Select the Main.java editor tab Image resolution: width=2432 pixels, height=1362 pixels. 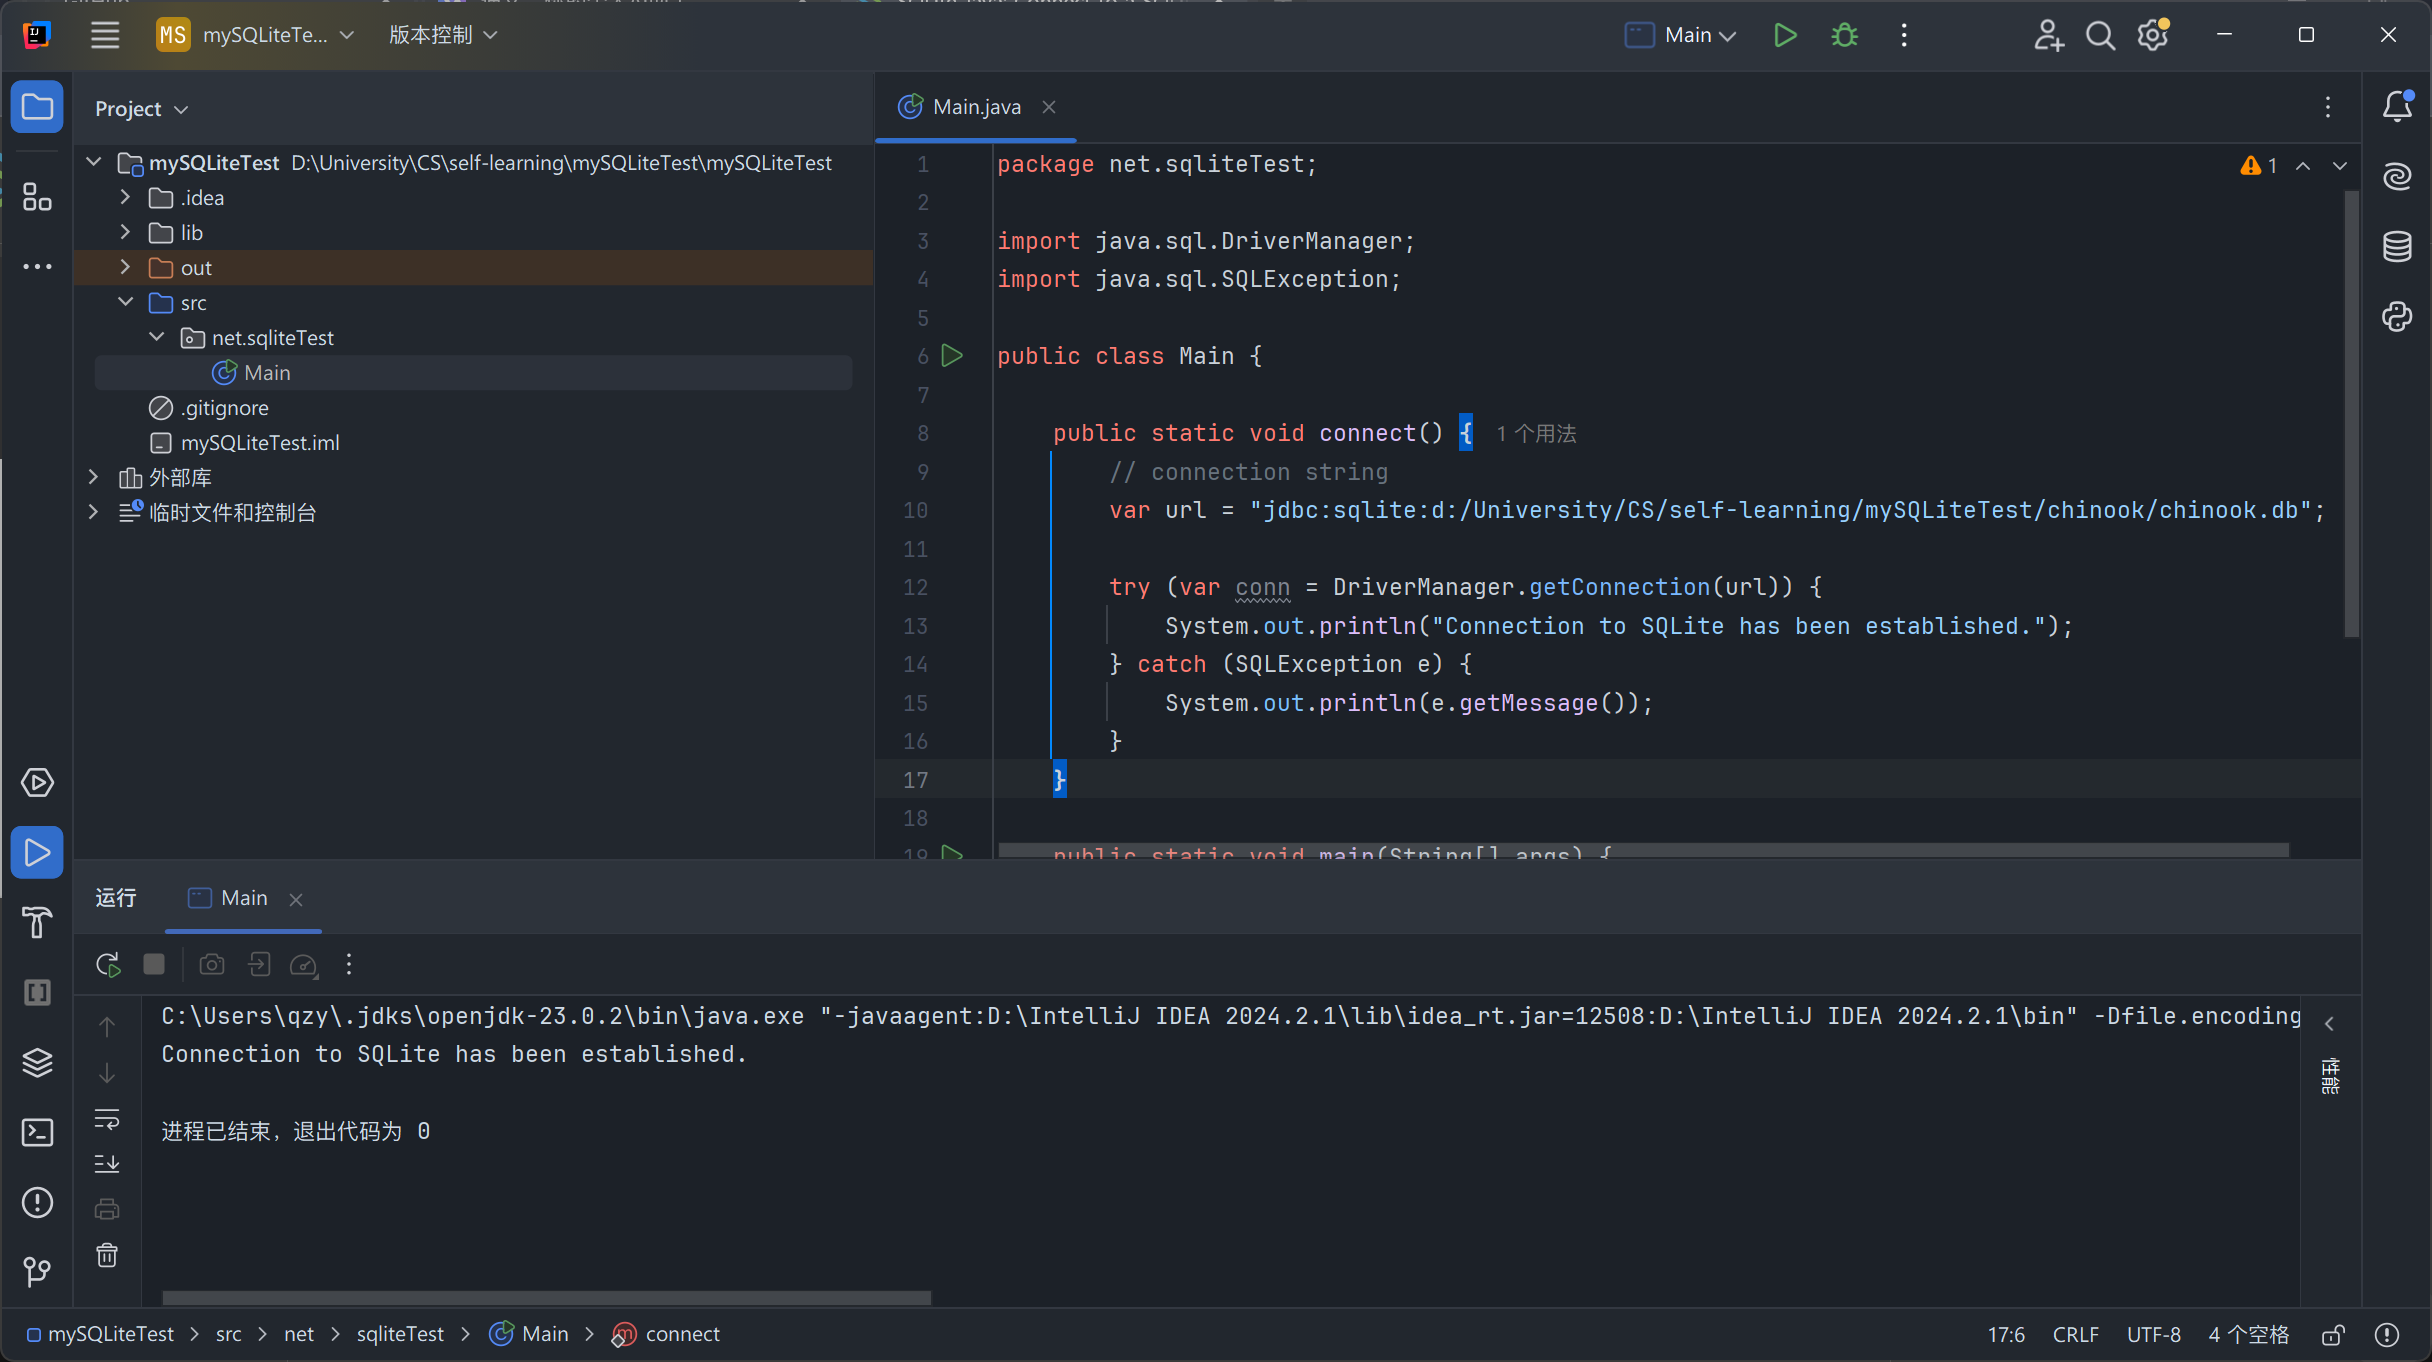[975, 107]
